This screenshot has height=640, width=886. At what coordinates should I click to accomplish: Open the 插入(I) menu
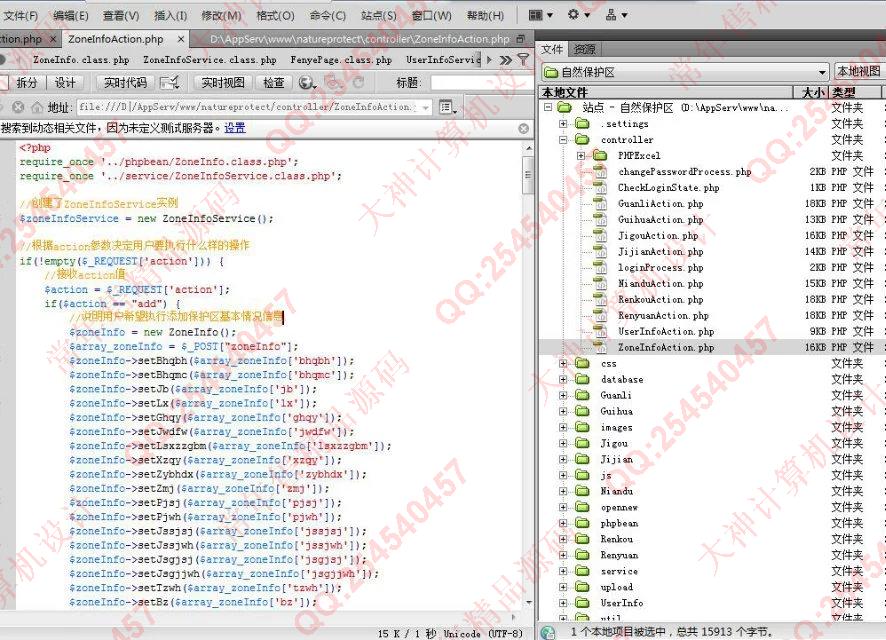(171, 16)
